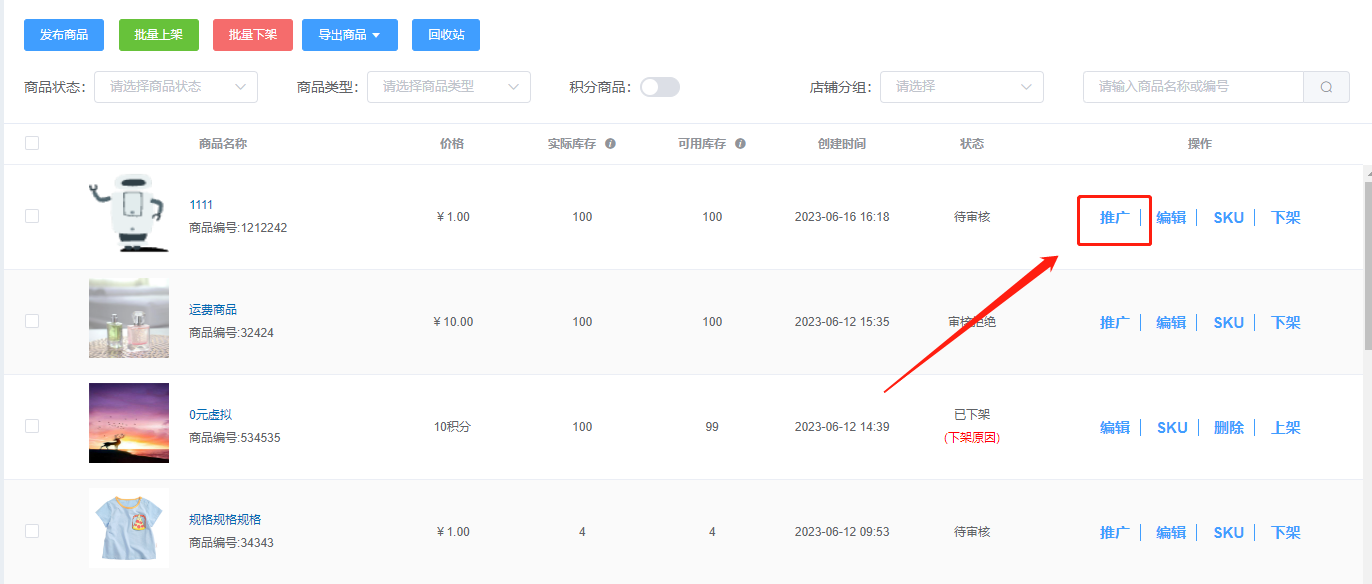The width and height of the screenshot is (1372, 584).
Task: Tick checkbox for product 0元虚拟
Action: click(32, 426)
